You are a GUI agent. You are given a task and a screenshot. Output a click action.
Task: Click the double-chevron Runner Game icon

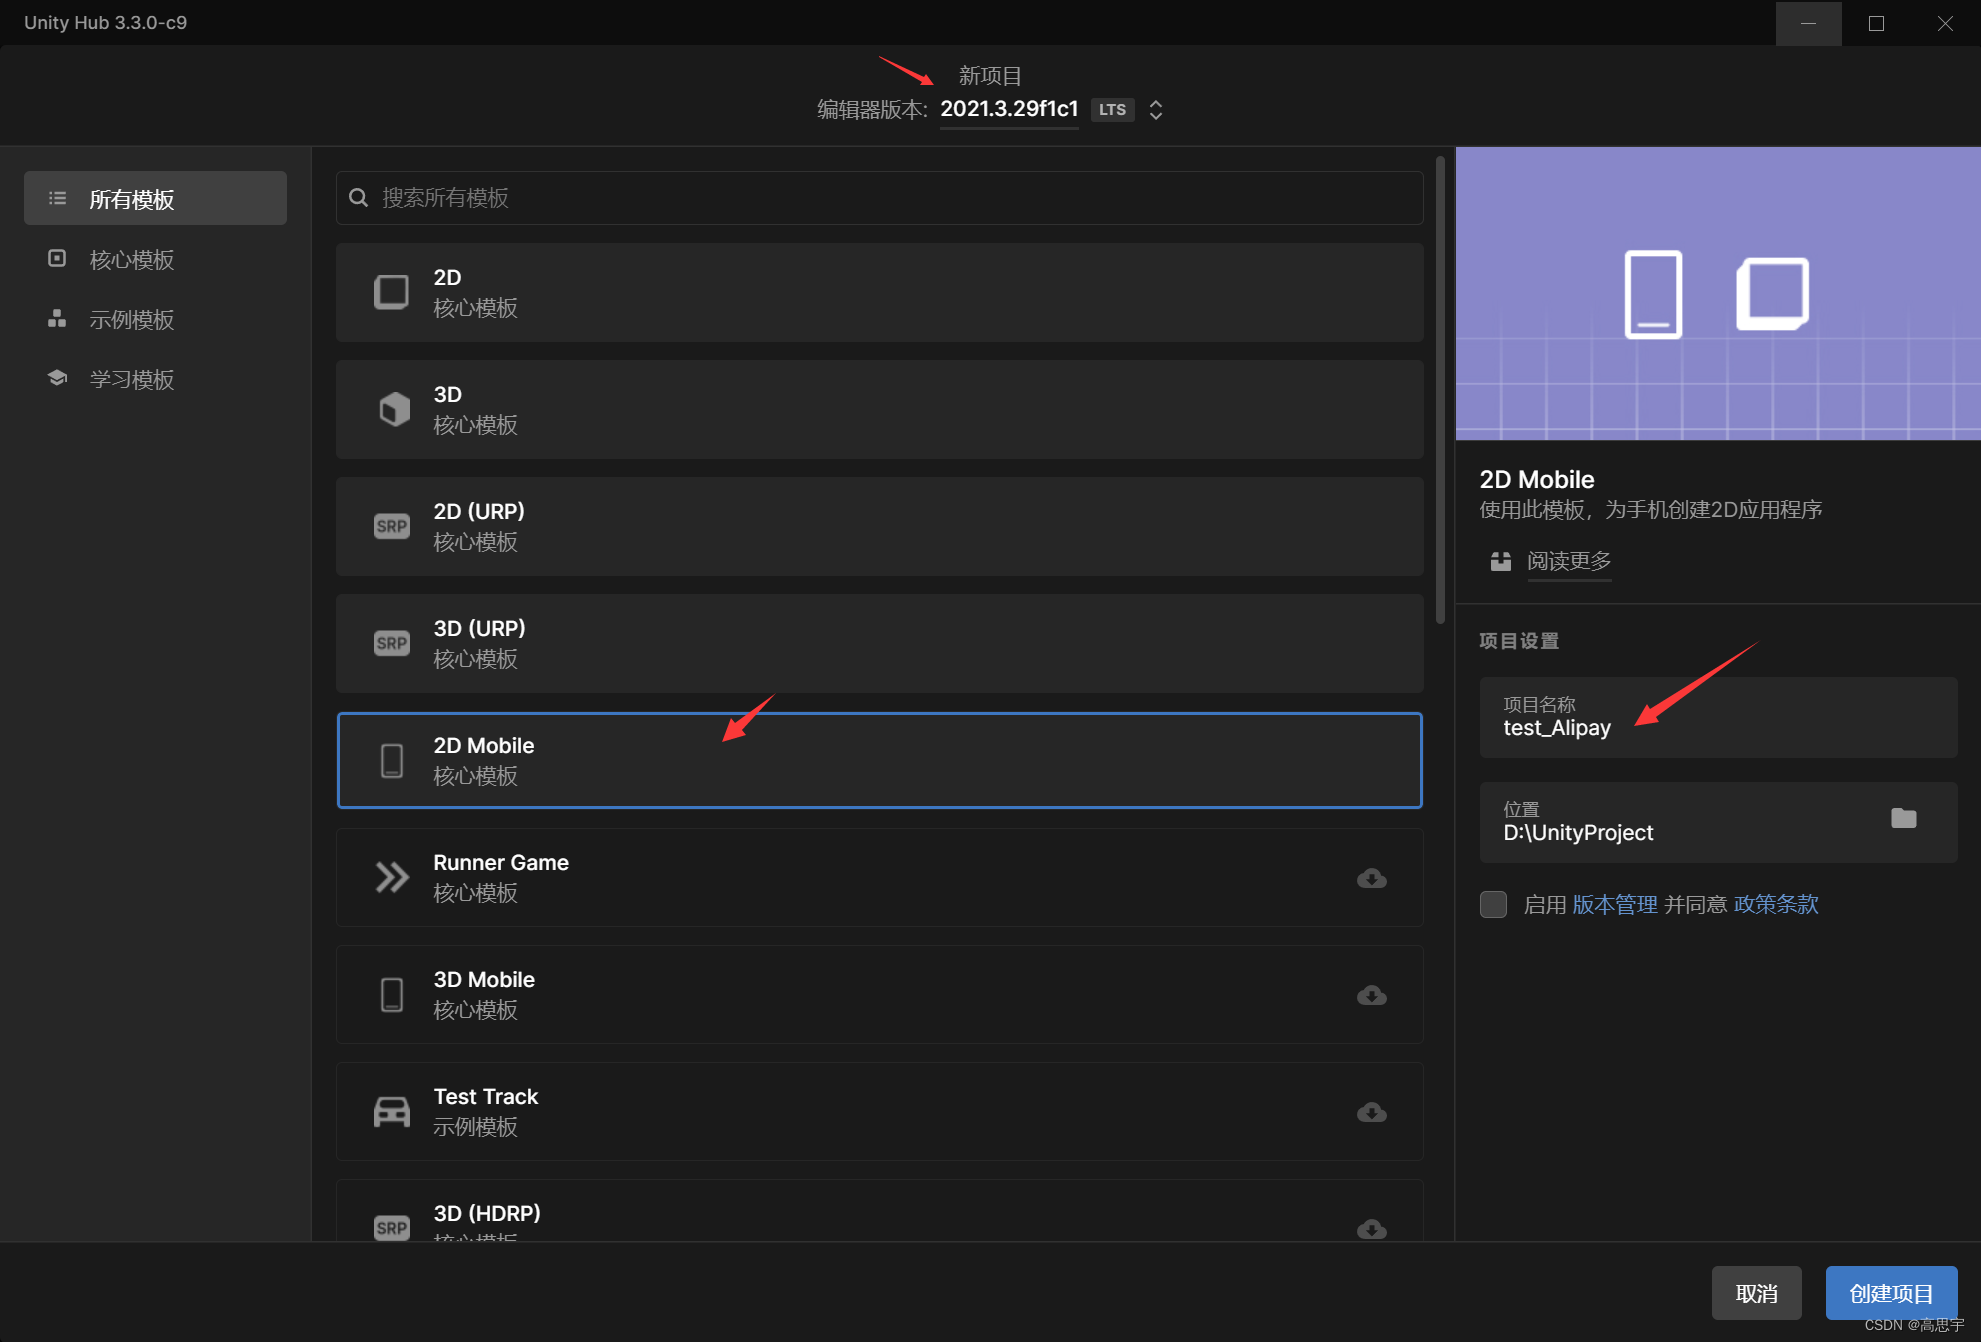[x=391, y=877]
